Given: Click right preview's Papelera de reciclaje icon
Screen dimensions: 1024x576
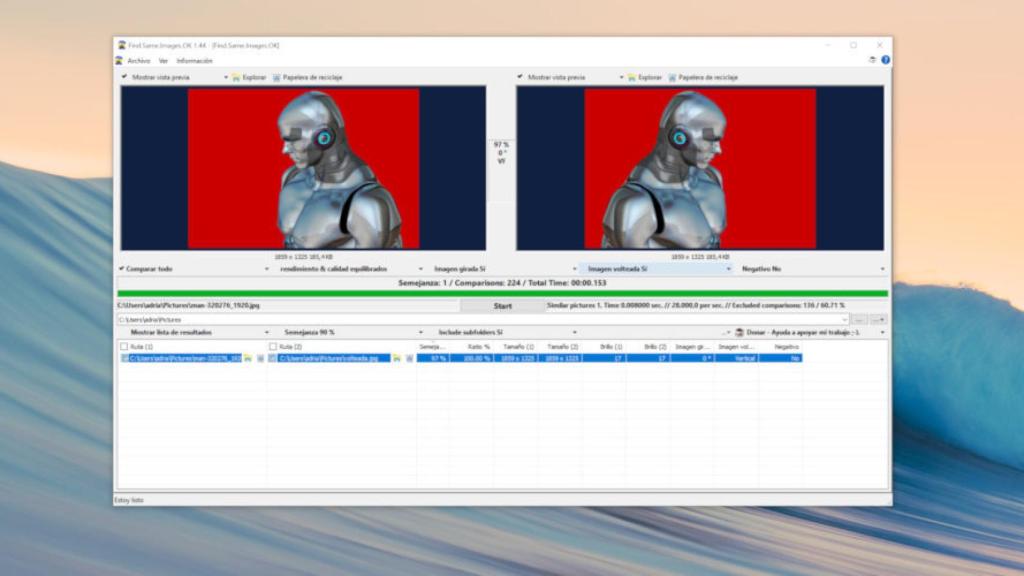Looking at the screenshot, I should click(x=673, y=77).
